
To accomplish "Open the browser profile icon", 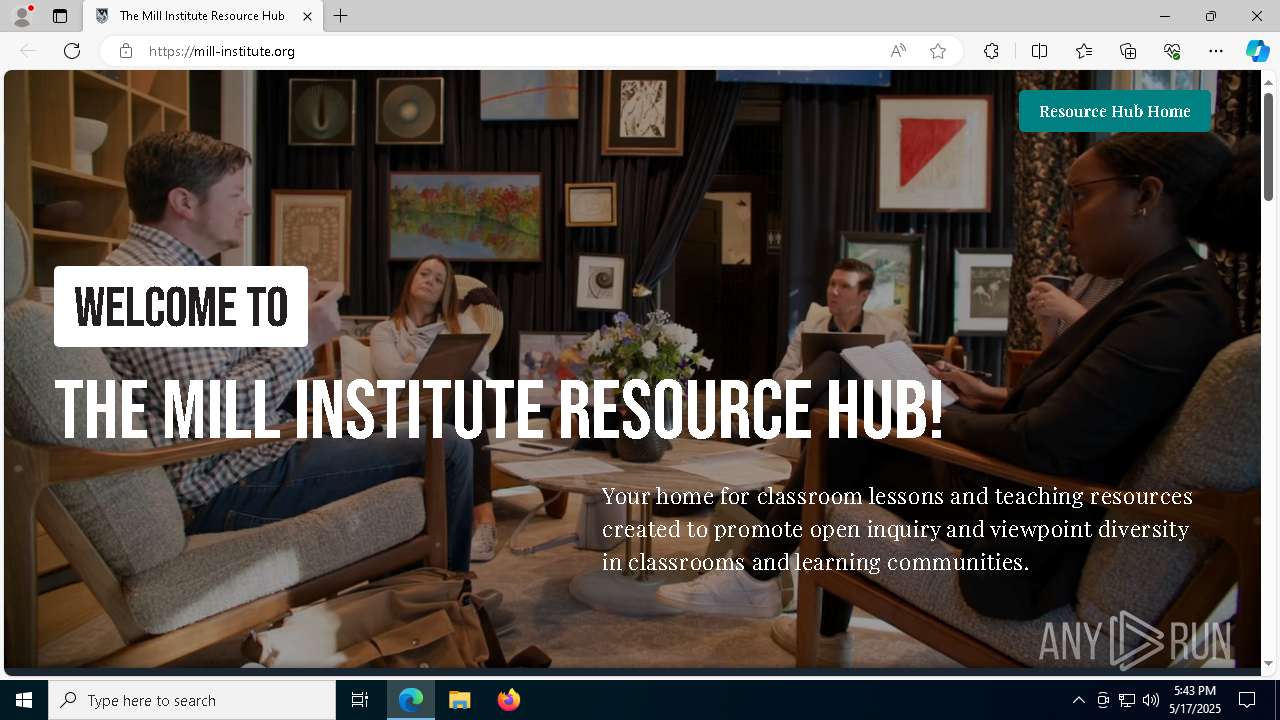I will click(x=22, y=16).
